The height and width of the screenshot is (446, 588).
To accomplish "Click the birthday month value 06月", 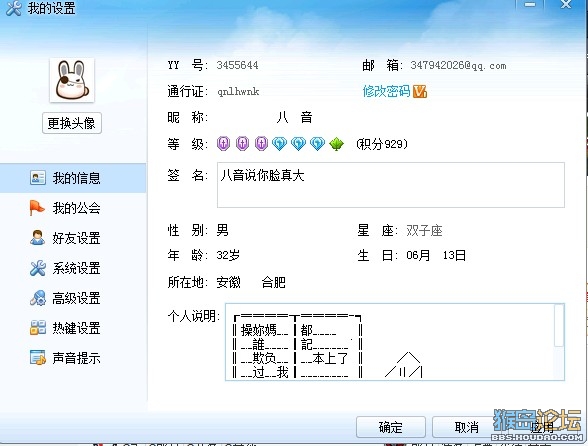I will coord(418,255).
